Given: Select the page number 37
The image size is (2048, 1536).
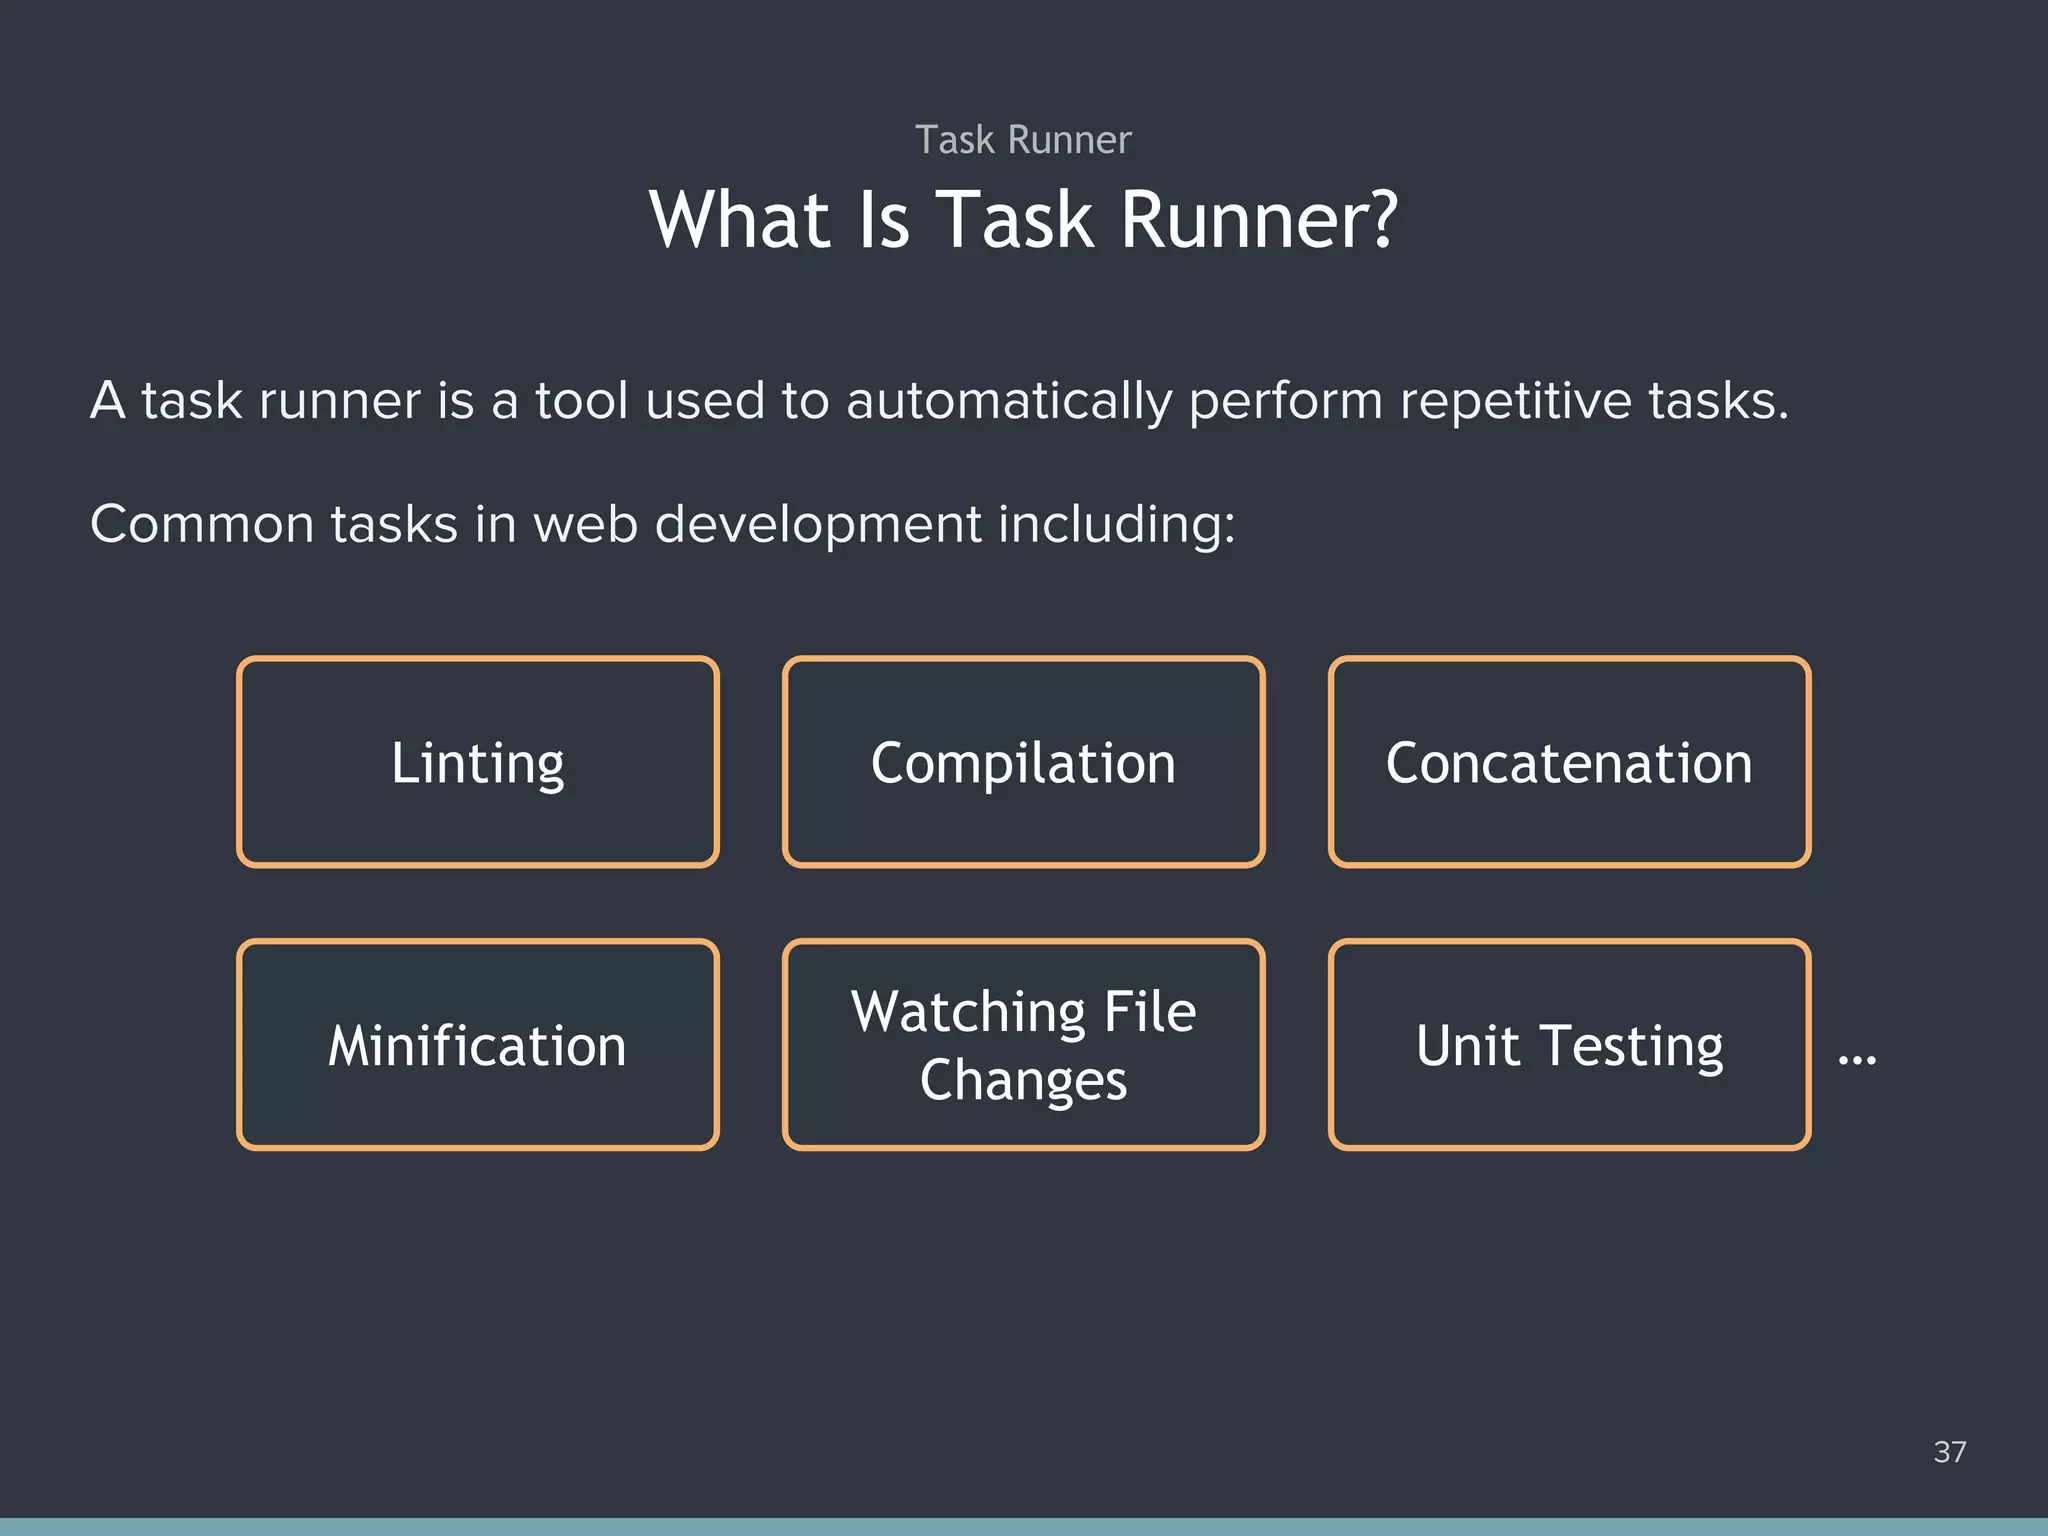Looking at the screenshot, I should [x=1949, y=1452].
